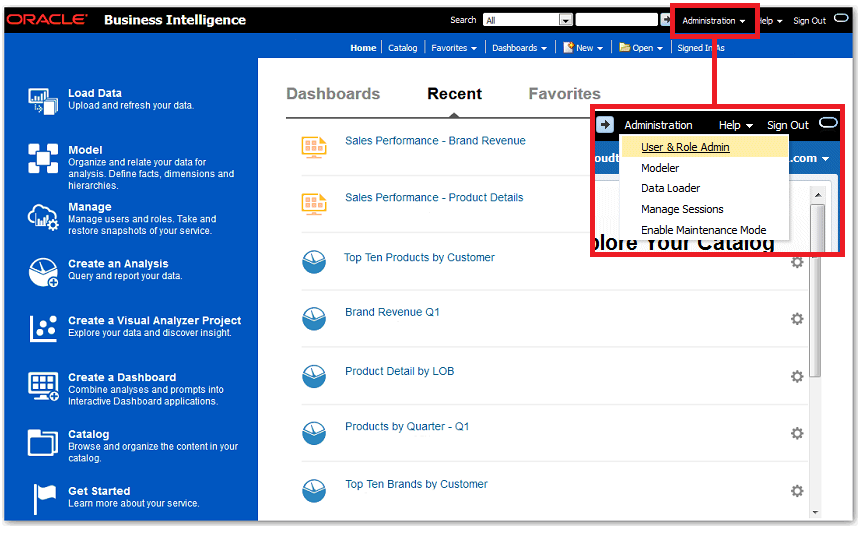This screenshot has height=534, width=865.
Task: Switch to the Recent tab
Action: (455, 94)
